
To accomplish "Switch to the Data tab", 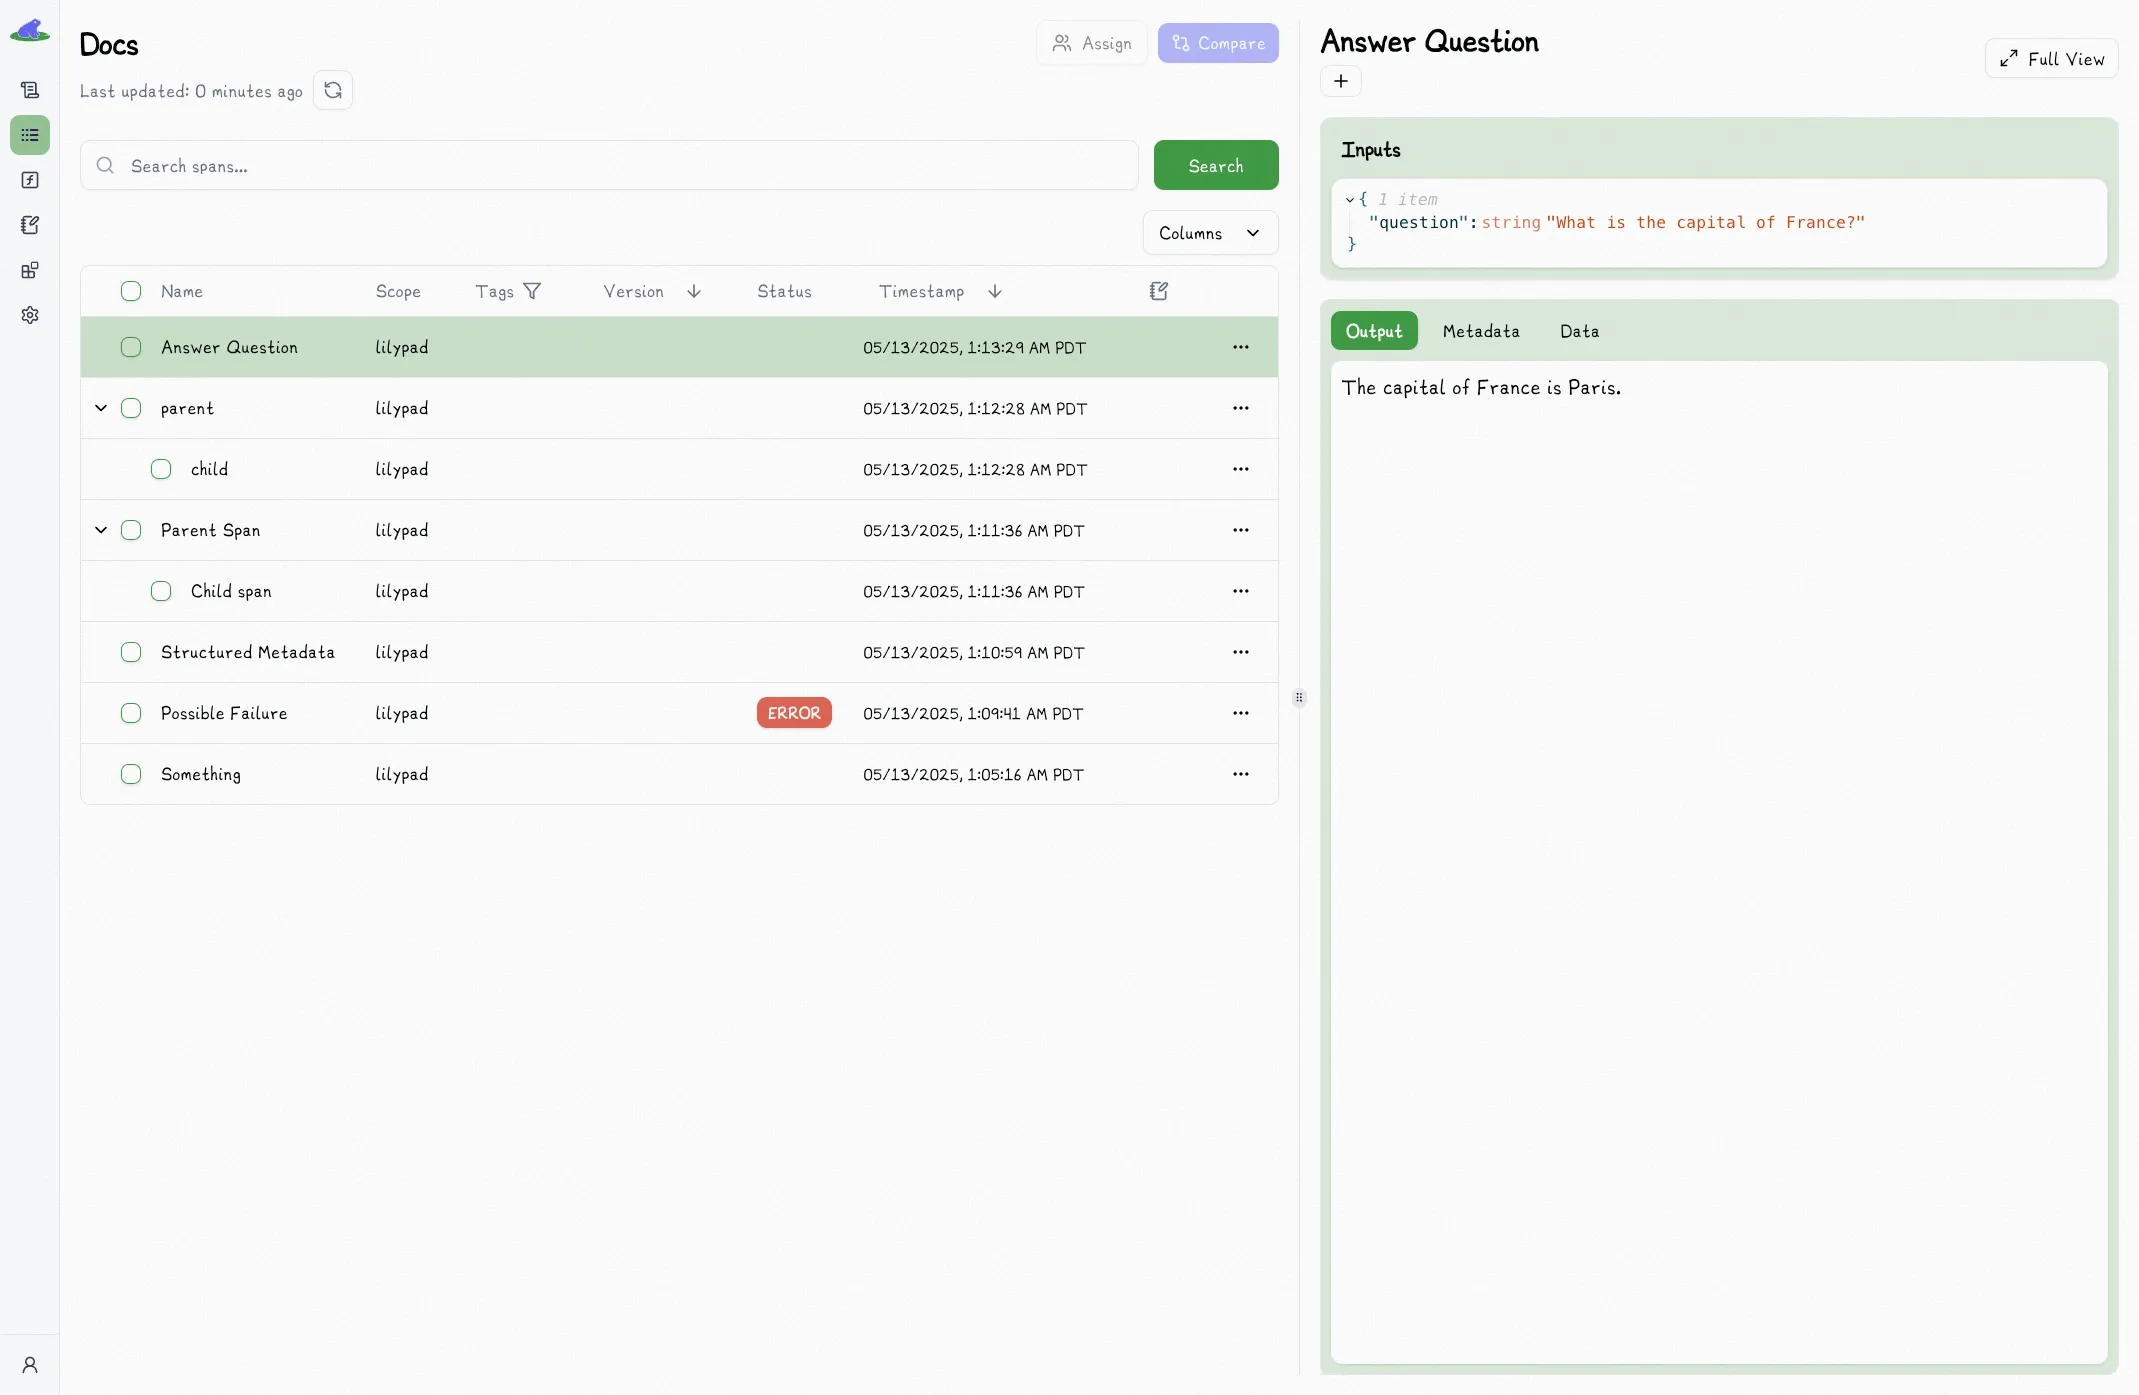I will pos(1579,331).
